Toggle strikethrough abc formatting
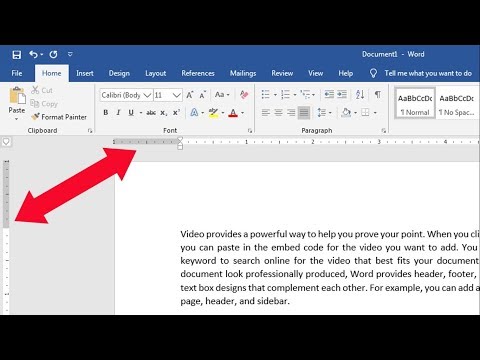The image size is (480, 360). pos(151,113)
